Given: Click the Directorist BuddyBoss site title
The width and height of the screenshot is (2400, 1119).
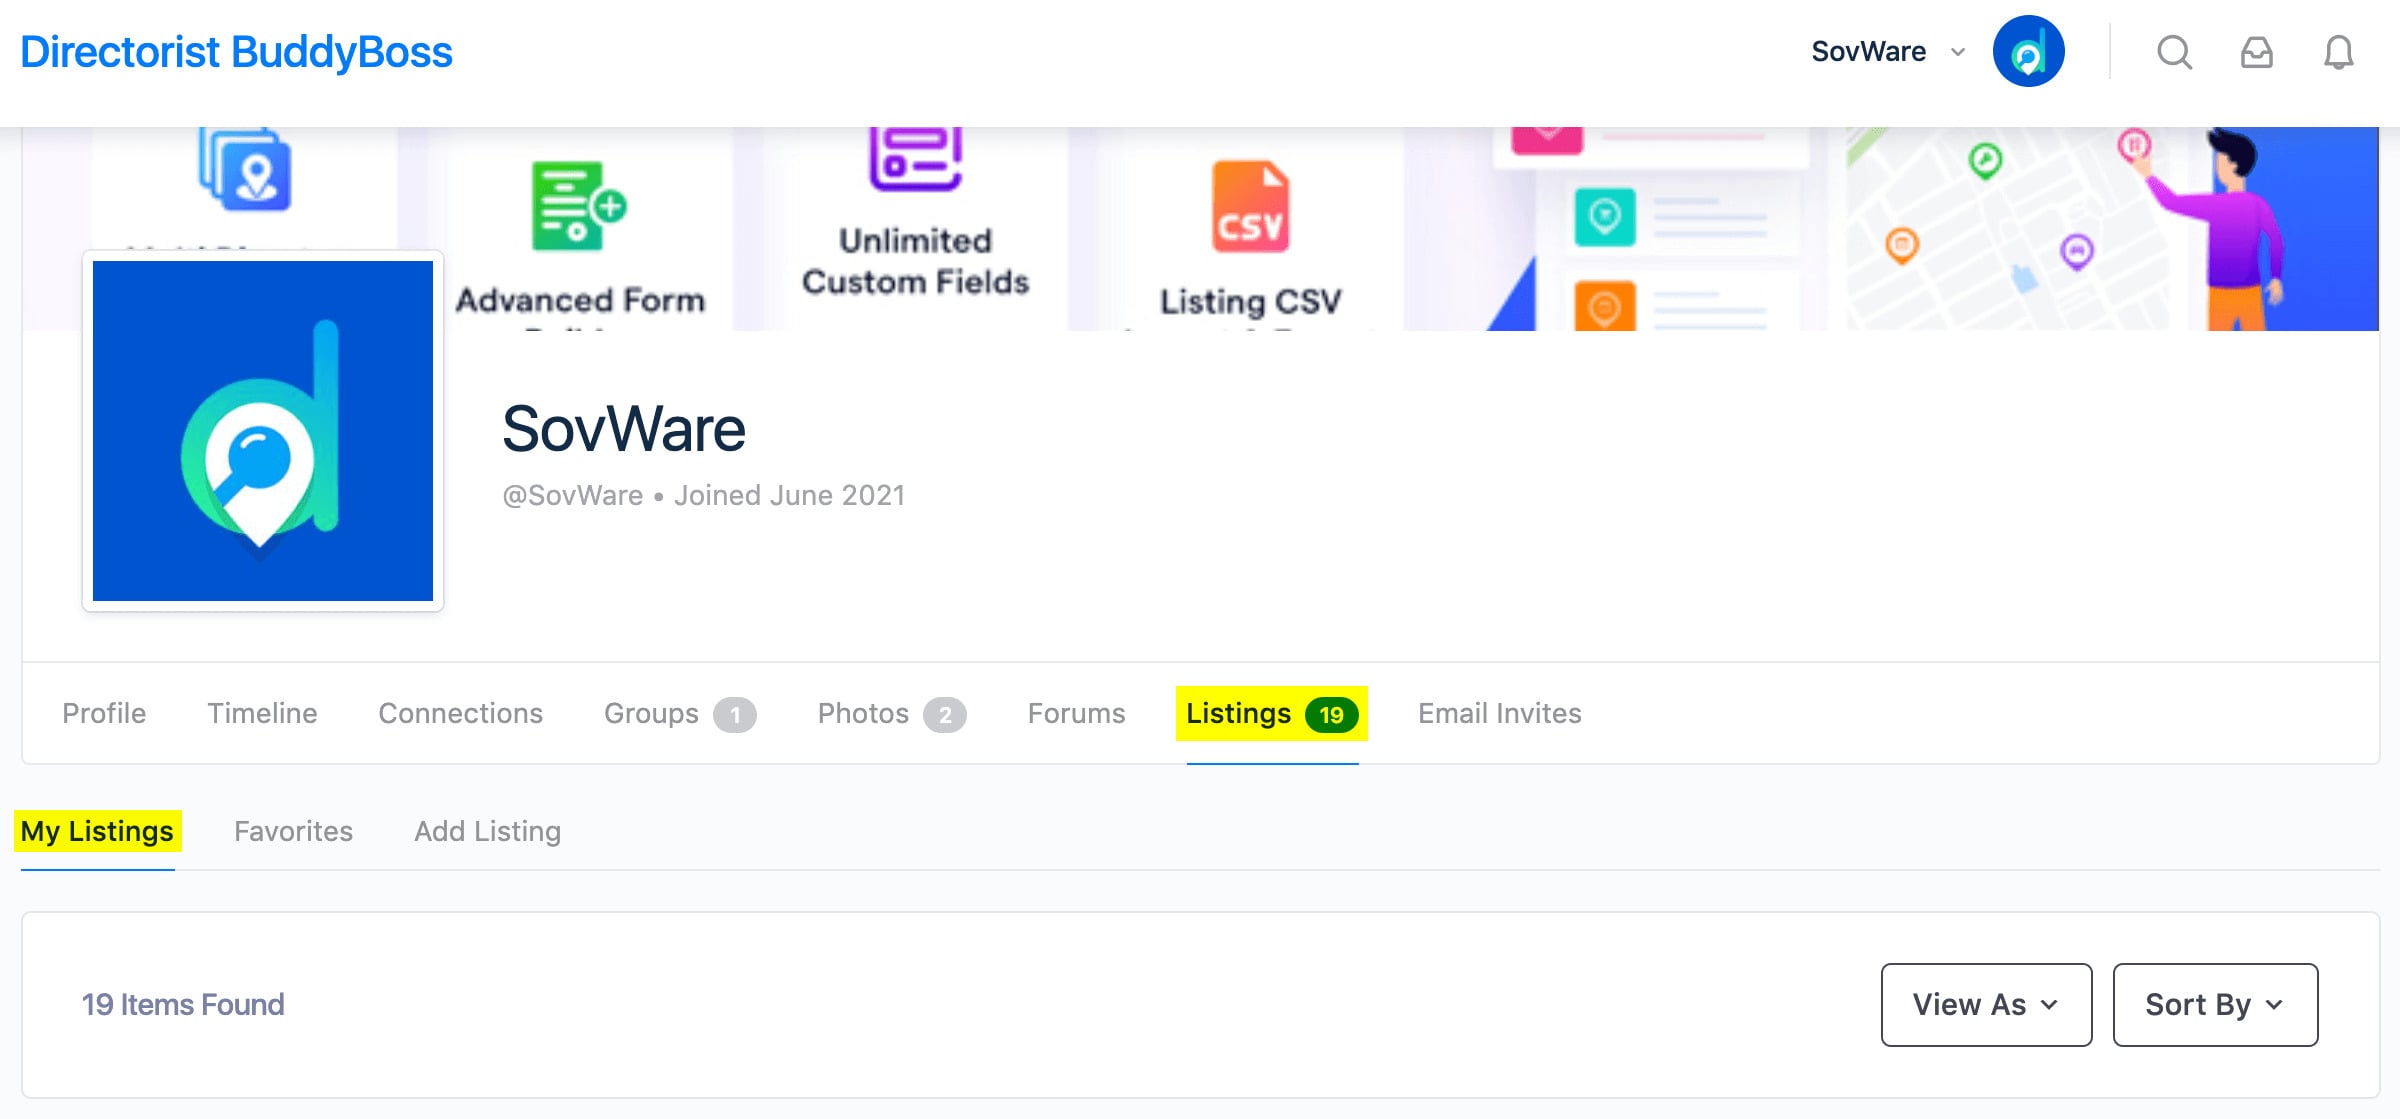Looking at the screenshot, I should pyautogui.click(x=236, y=52).
